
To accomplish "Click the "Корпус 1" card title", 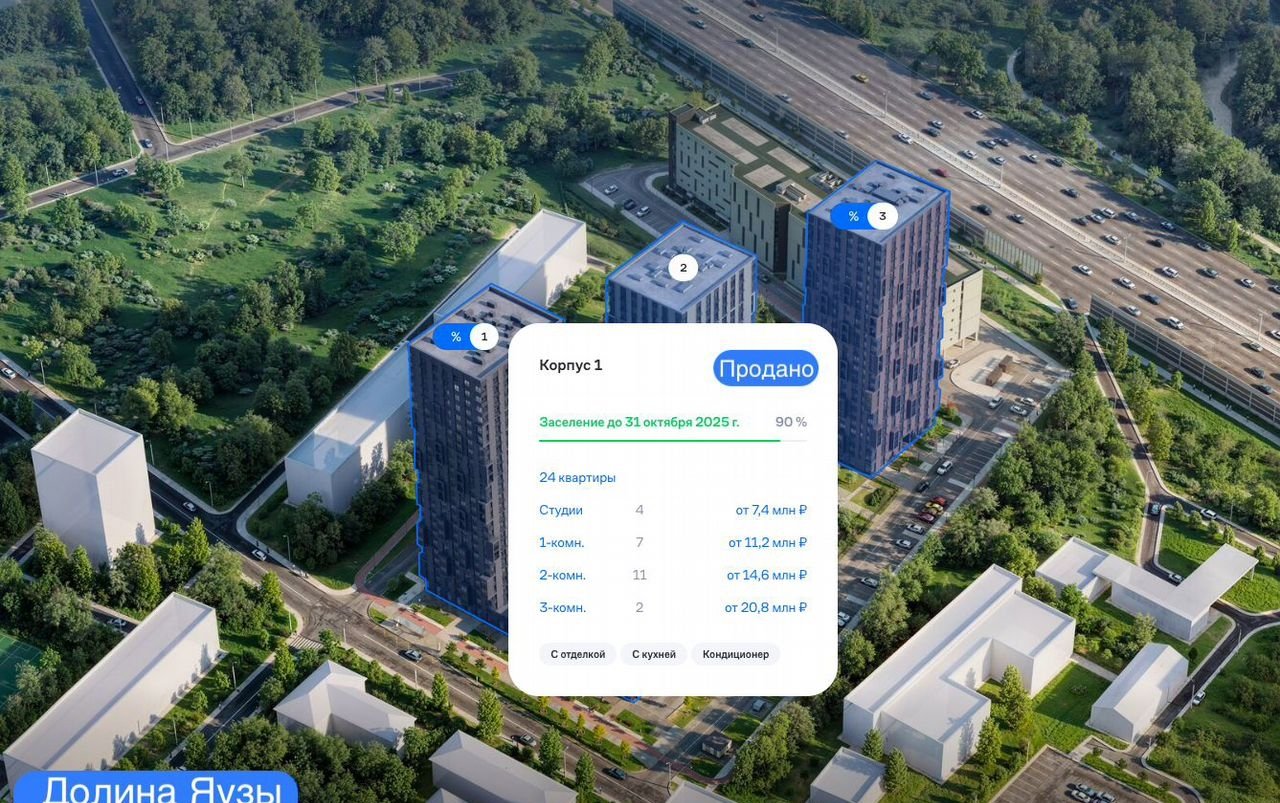I will click(x=570, y=365).
